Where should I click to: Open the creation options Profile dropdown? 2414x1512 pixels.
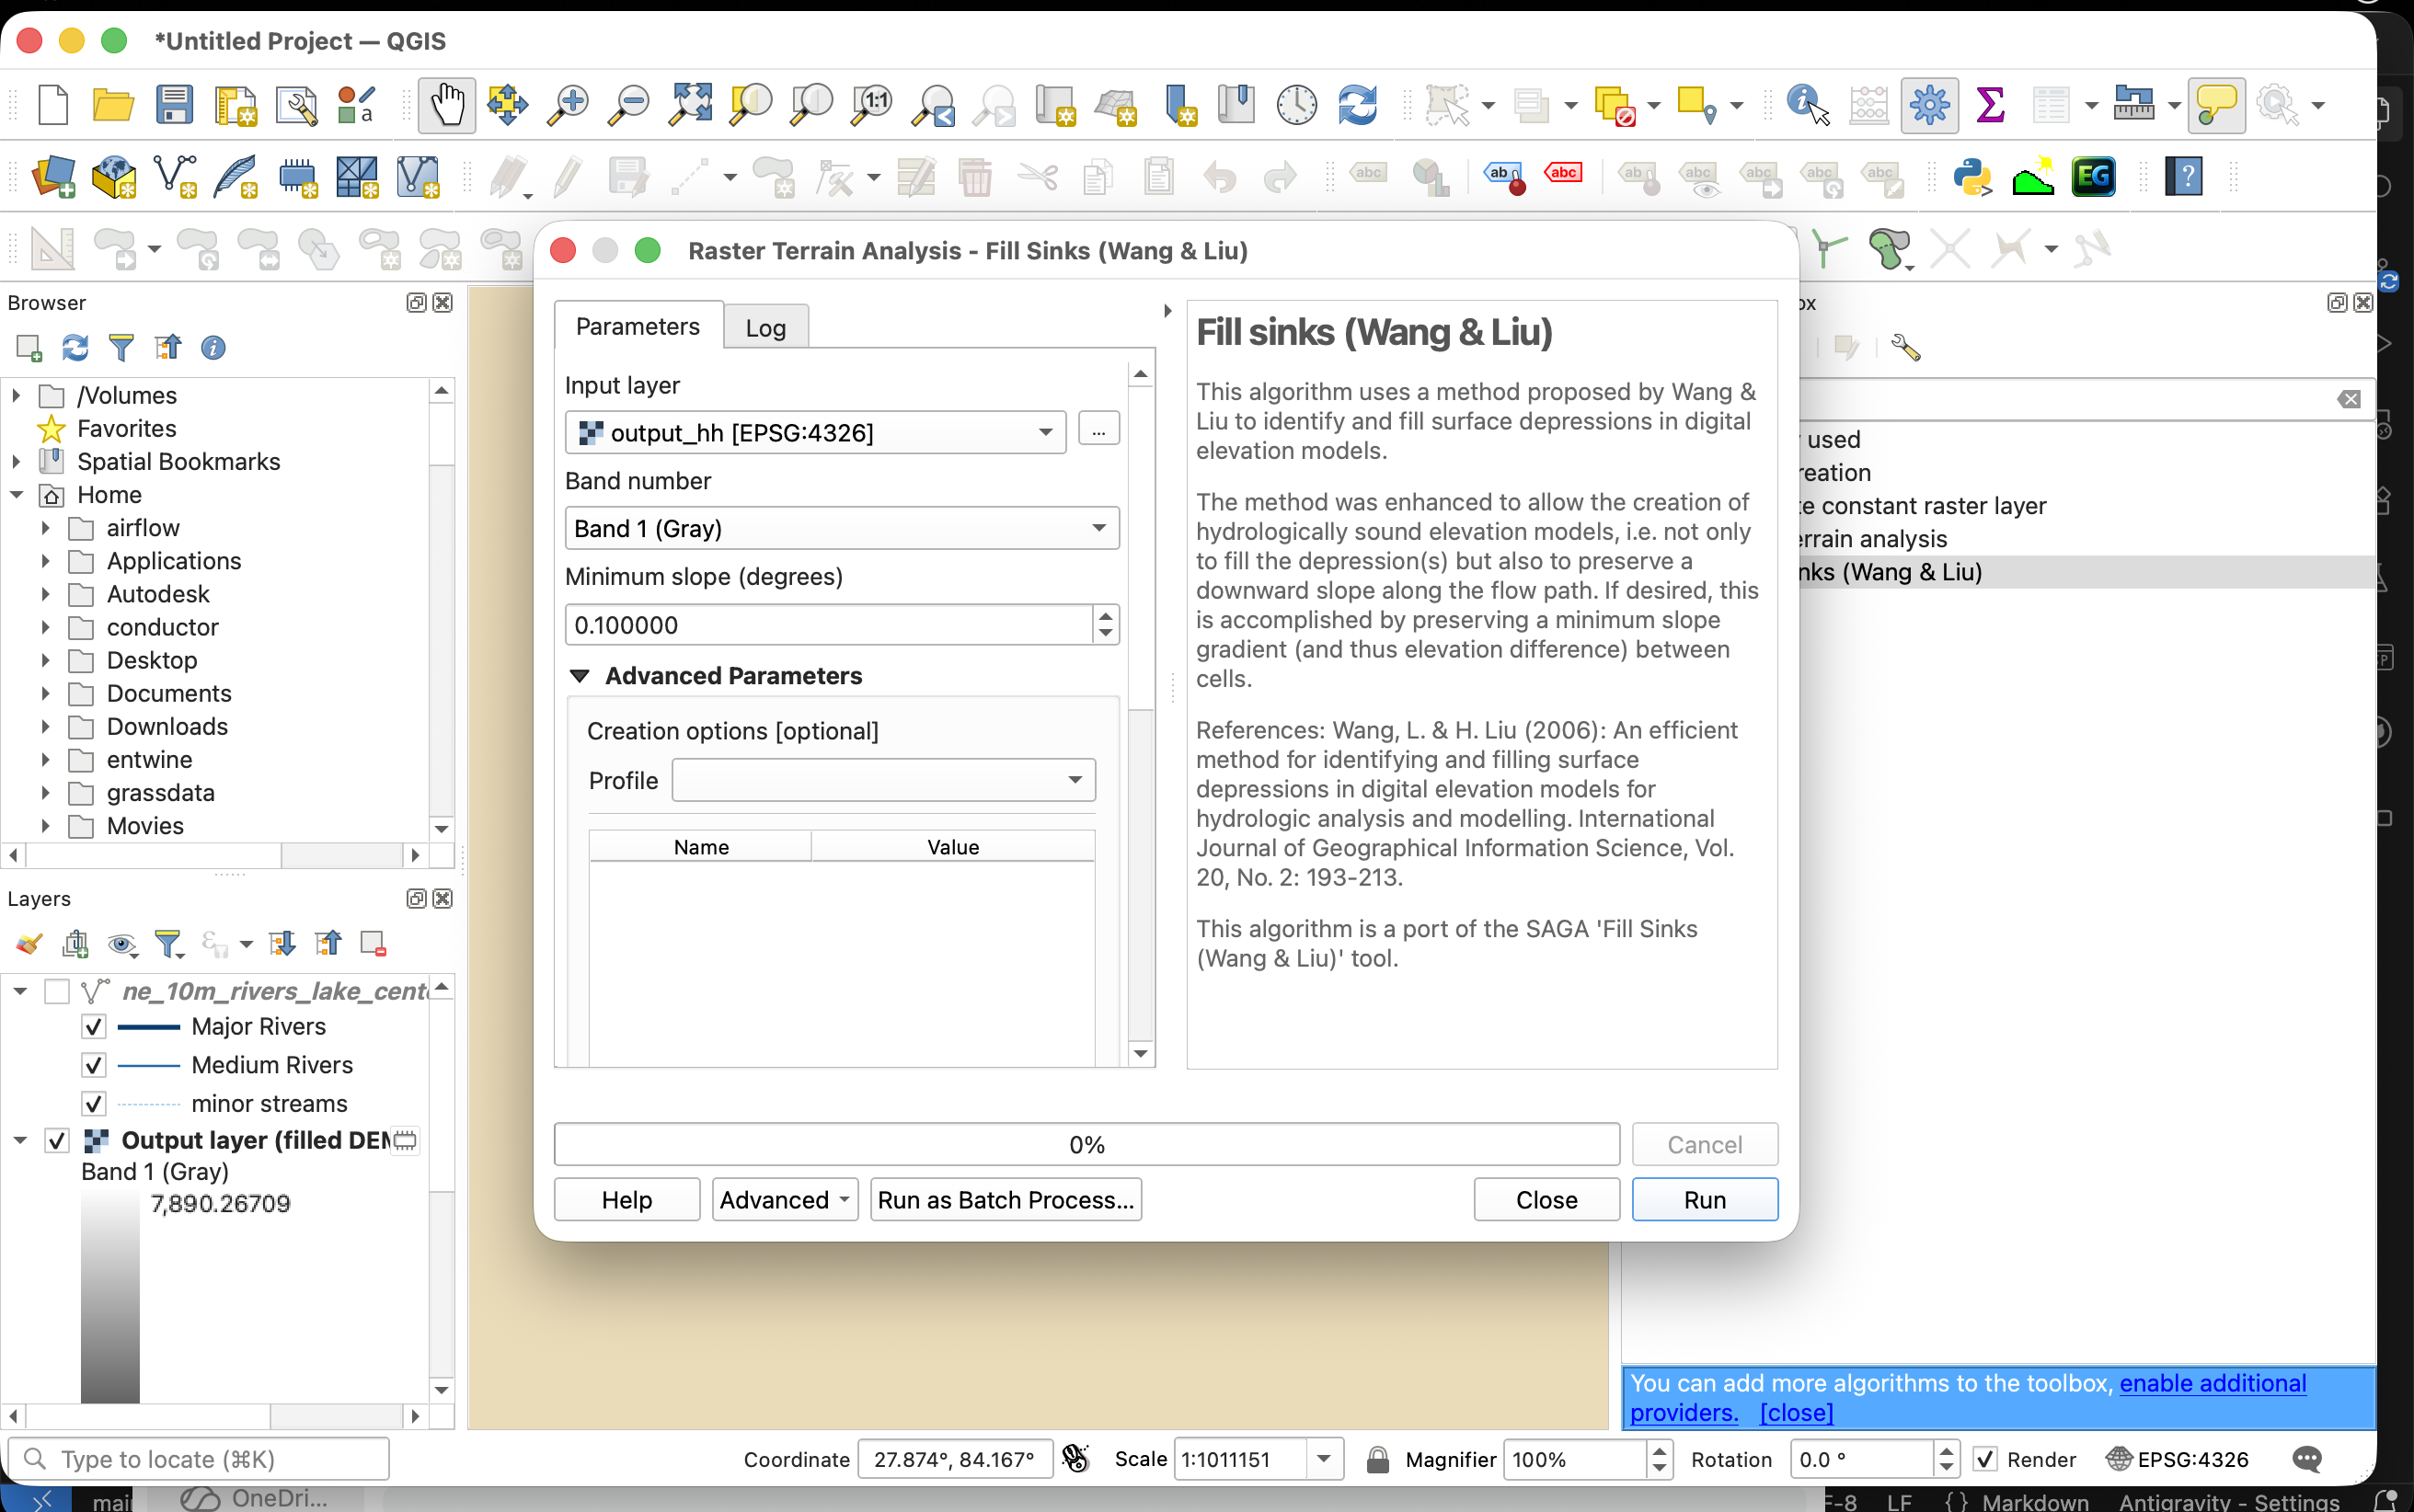(884, 780)
